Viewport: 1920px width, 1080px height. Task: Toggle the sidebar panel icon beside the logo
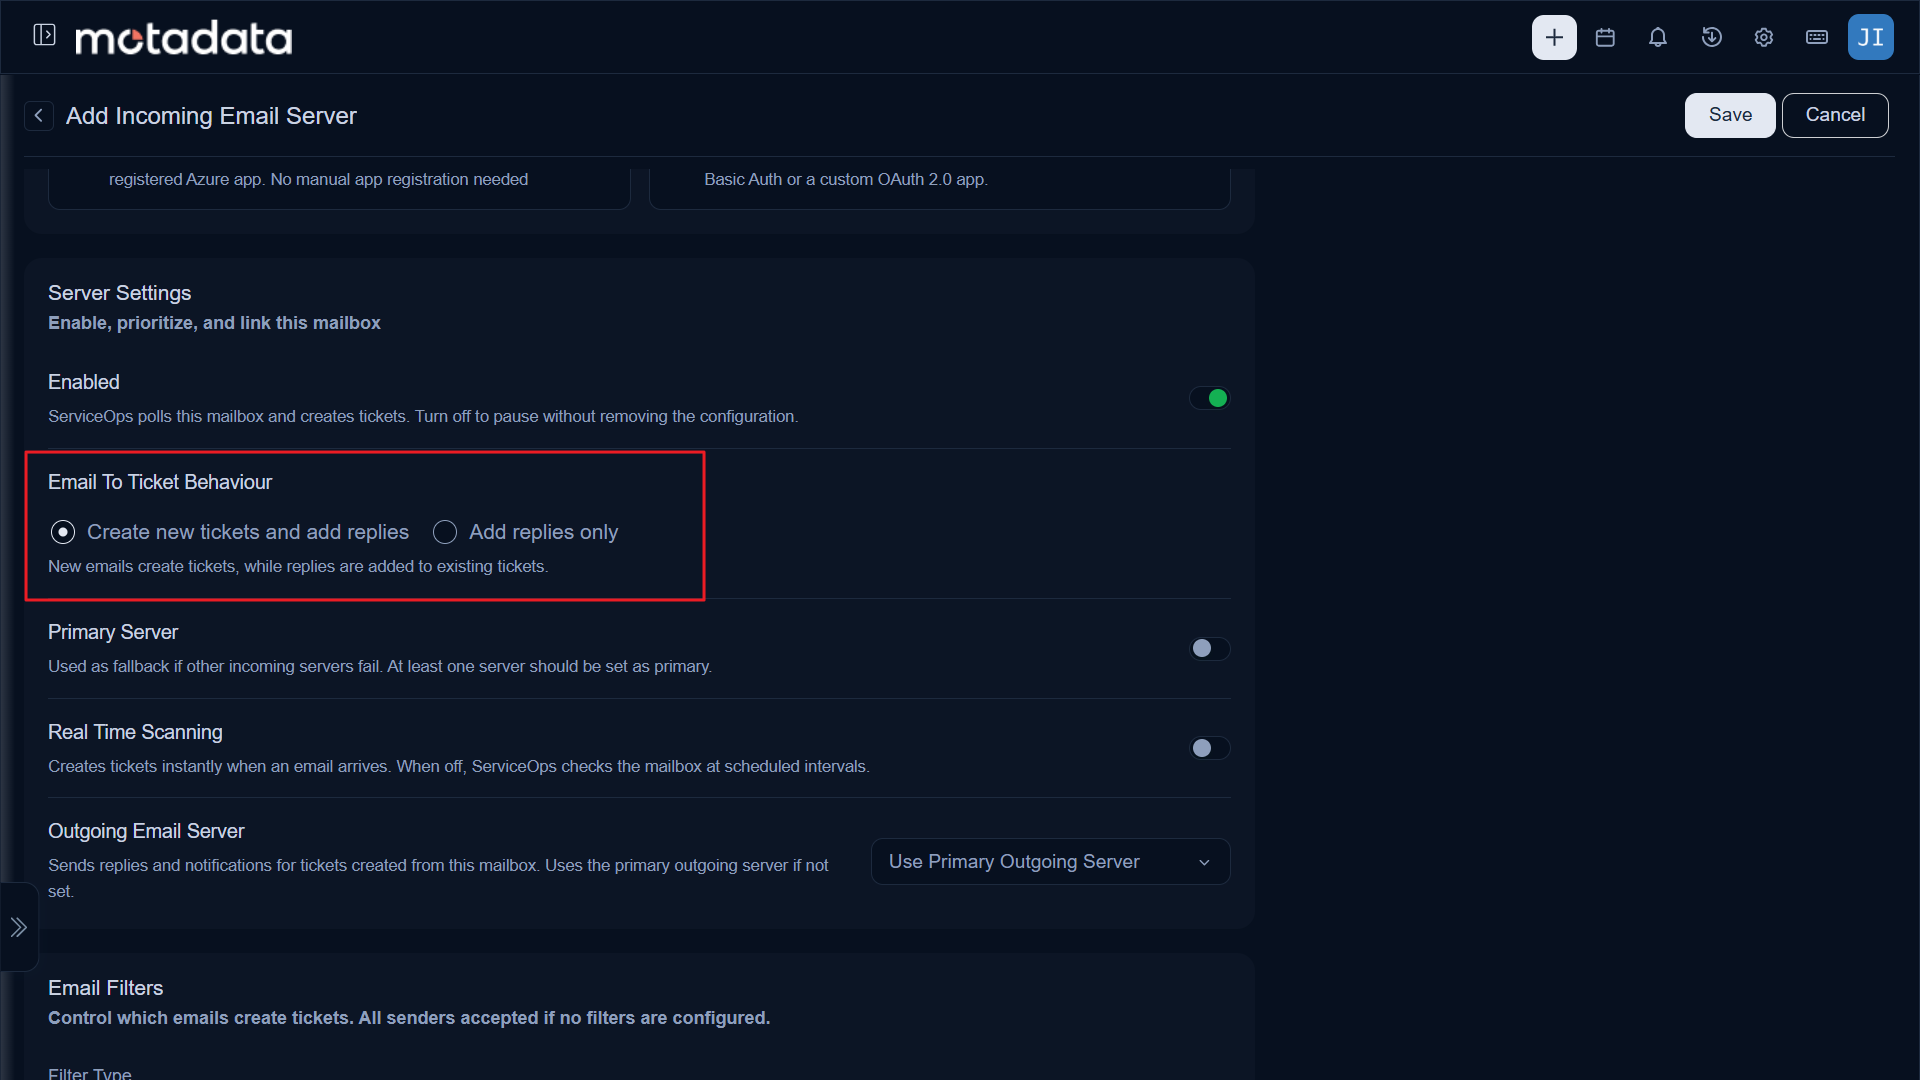tap(44, 36)
